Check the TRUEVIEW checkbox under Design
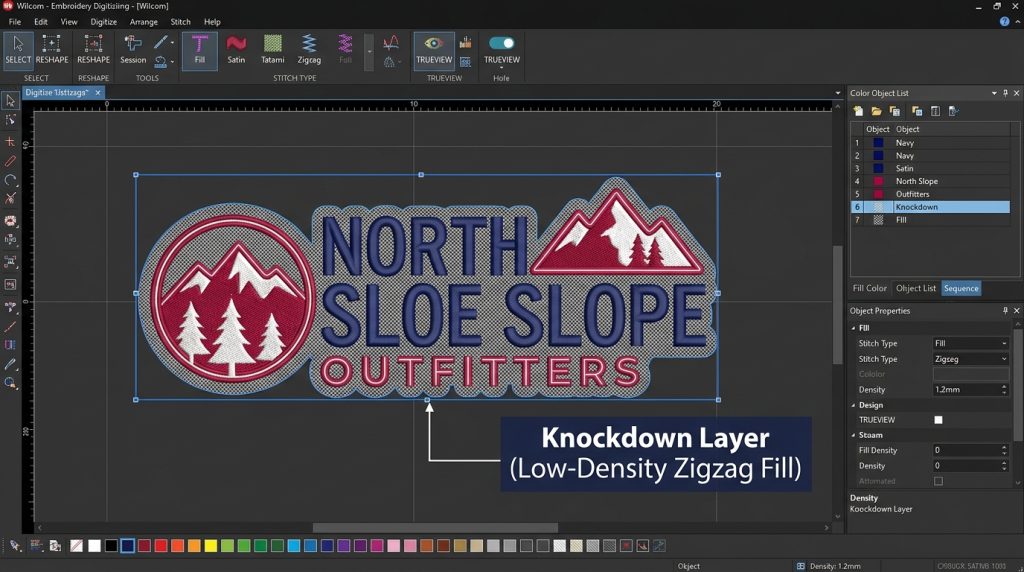The width and height of the screenshot is (1024, 572). (938, 420)
